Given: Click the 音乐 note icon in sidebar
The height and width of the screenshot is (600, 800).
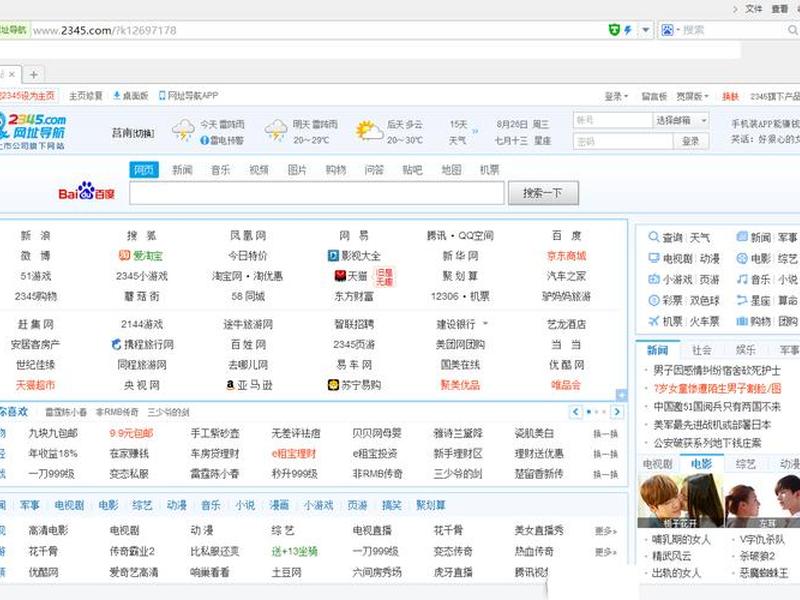Looking at the screenshot, I should [x=742, y=279].
